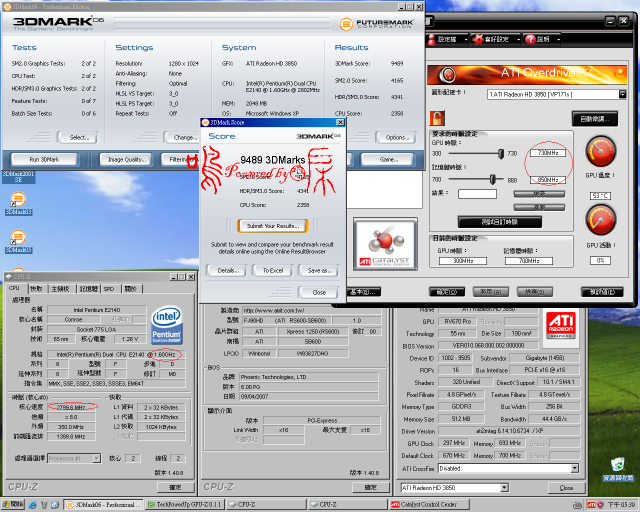Viewport: 640px width, 512px height.
Task: Click the Change button under Settings
Action: (x=183, y=137)
